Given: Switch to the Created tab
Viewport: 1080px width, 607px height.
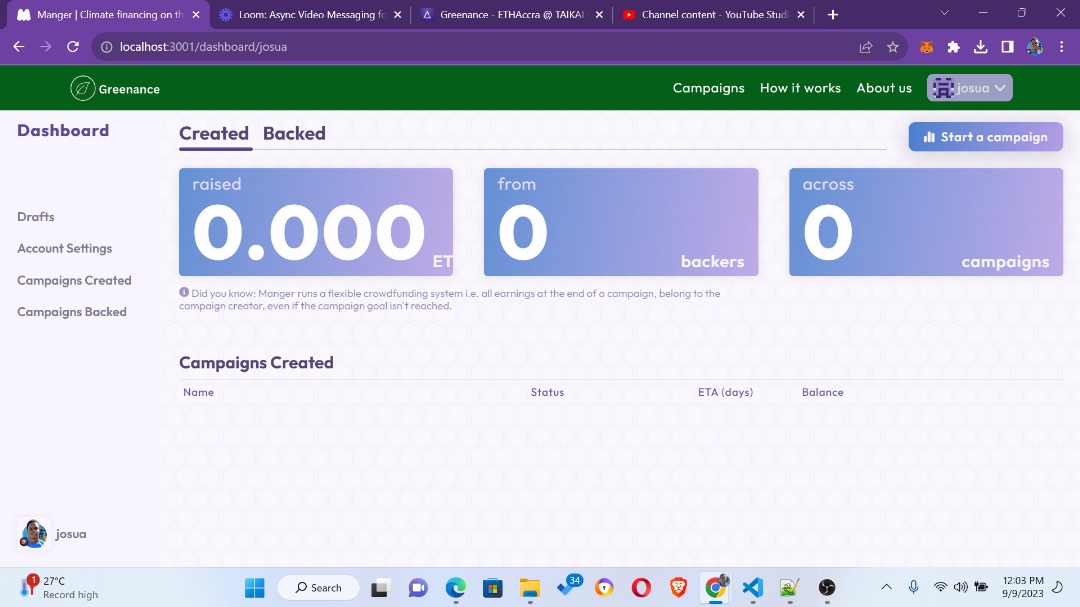Looking at the screenshot, I should [x=214, y=134].
